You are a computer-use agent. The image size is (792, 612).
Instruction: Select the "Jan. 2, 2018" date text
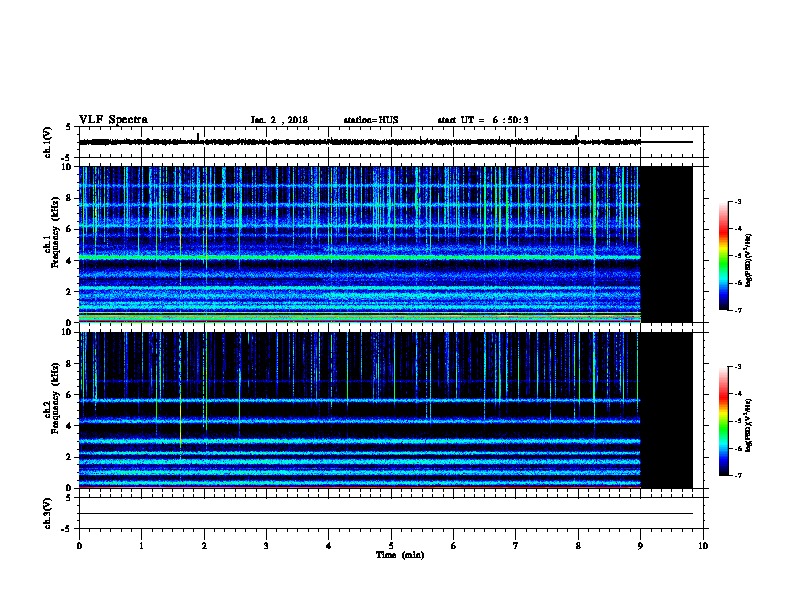click(x=279, y=120)
